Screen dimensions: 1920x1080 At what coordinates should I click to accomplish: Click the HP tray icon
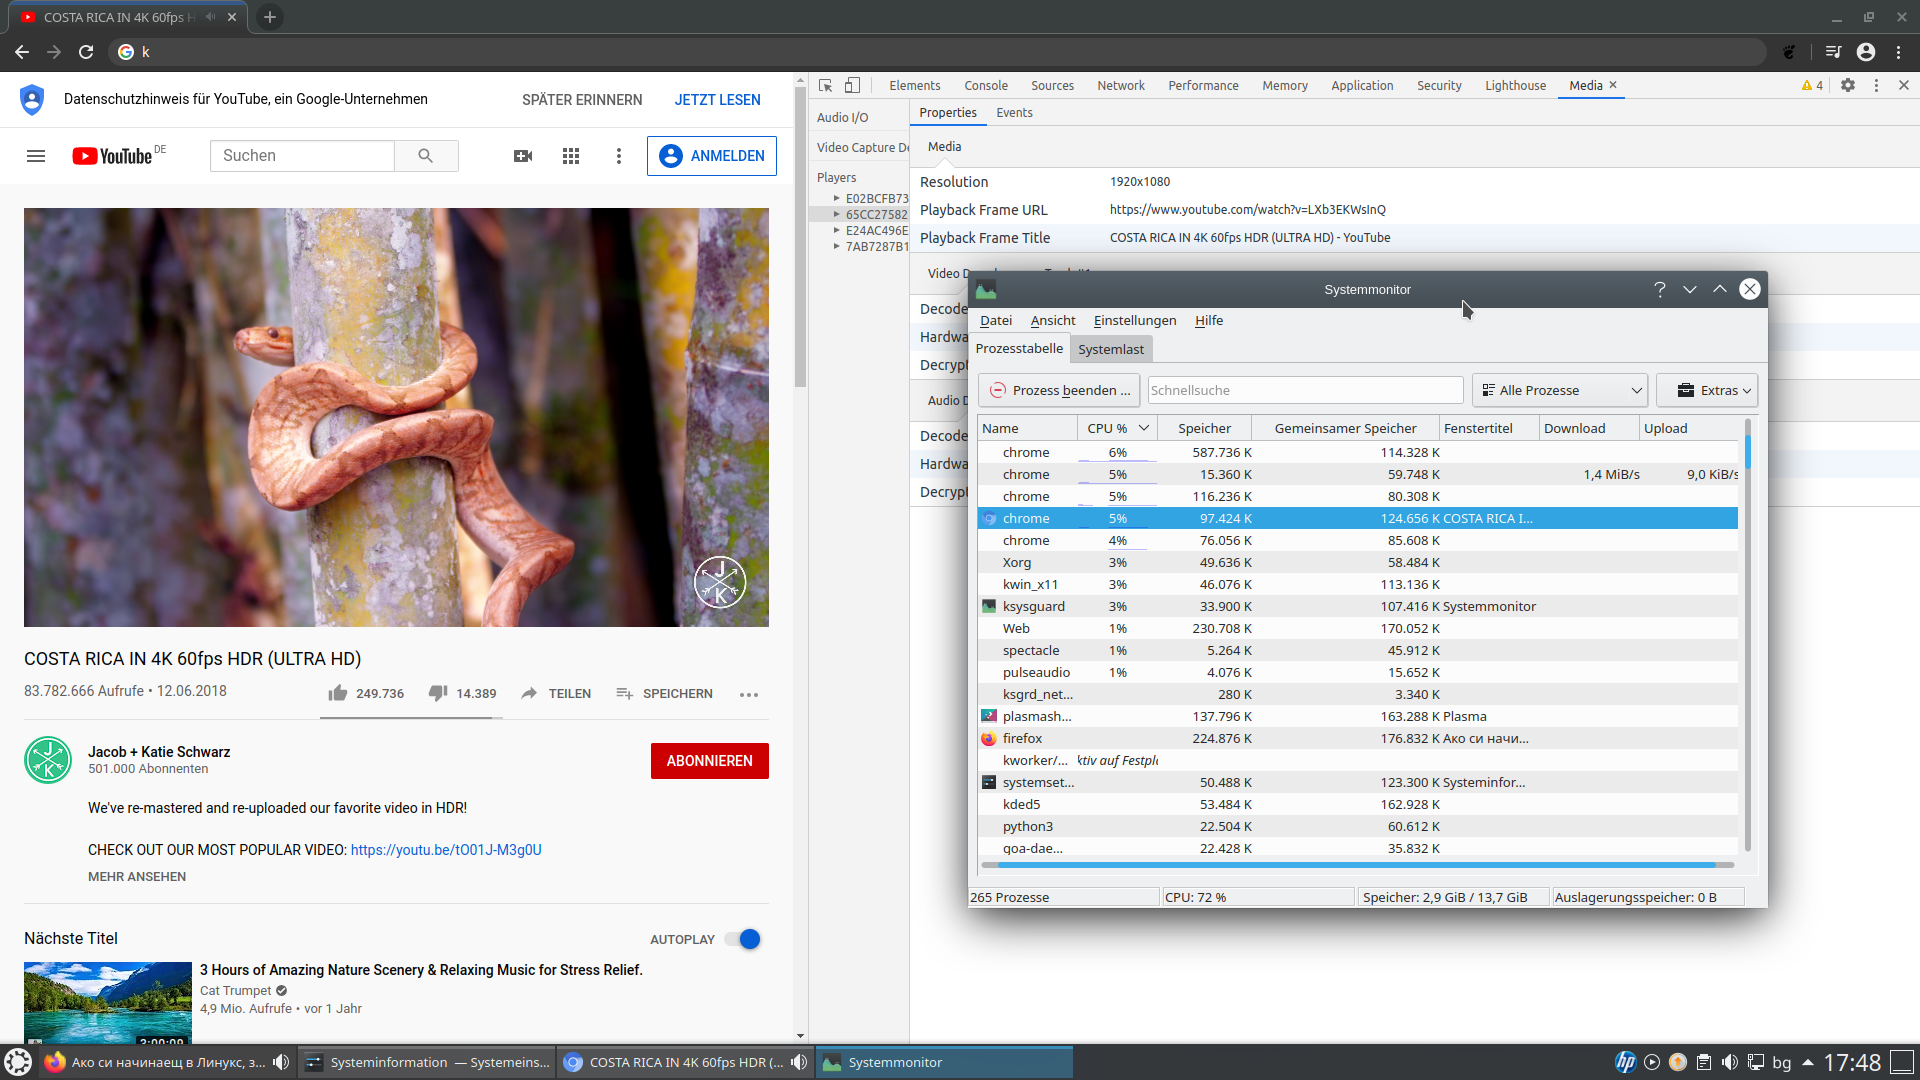1626,1062
